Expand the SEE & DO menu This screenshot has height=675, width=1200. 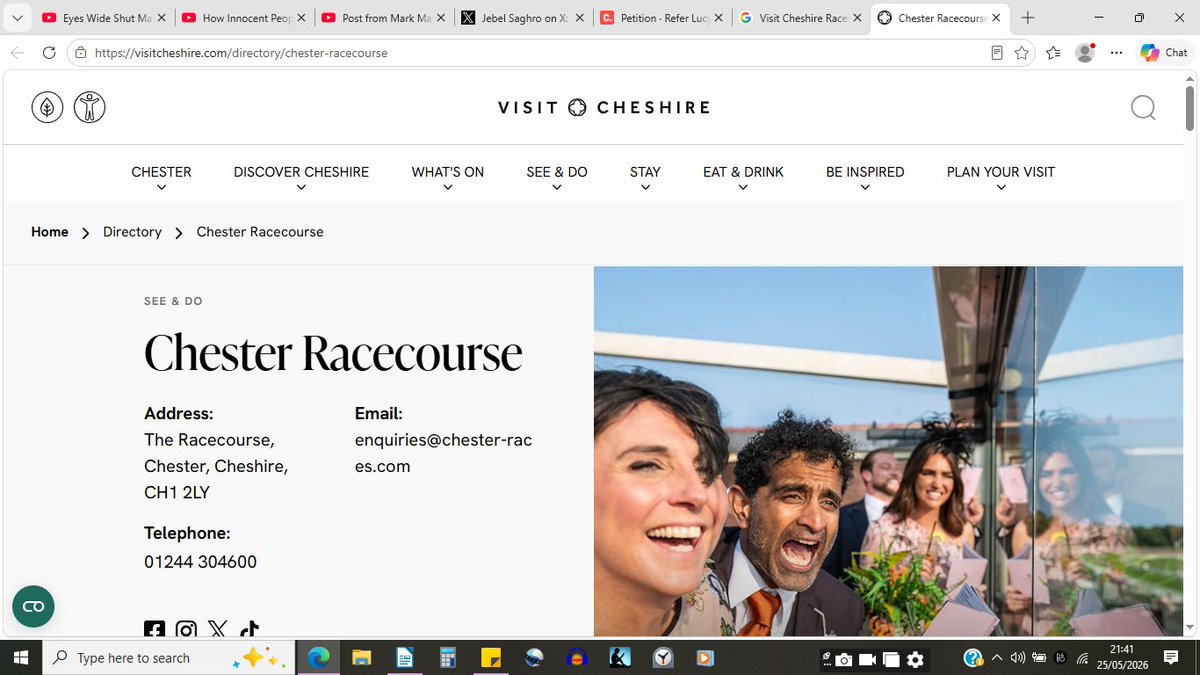557,178
